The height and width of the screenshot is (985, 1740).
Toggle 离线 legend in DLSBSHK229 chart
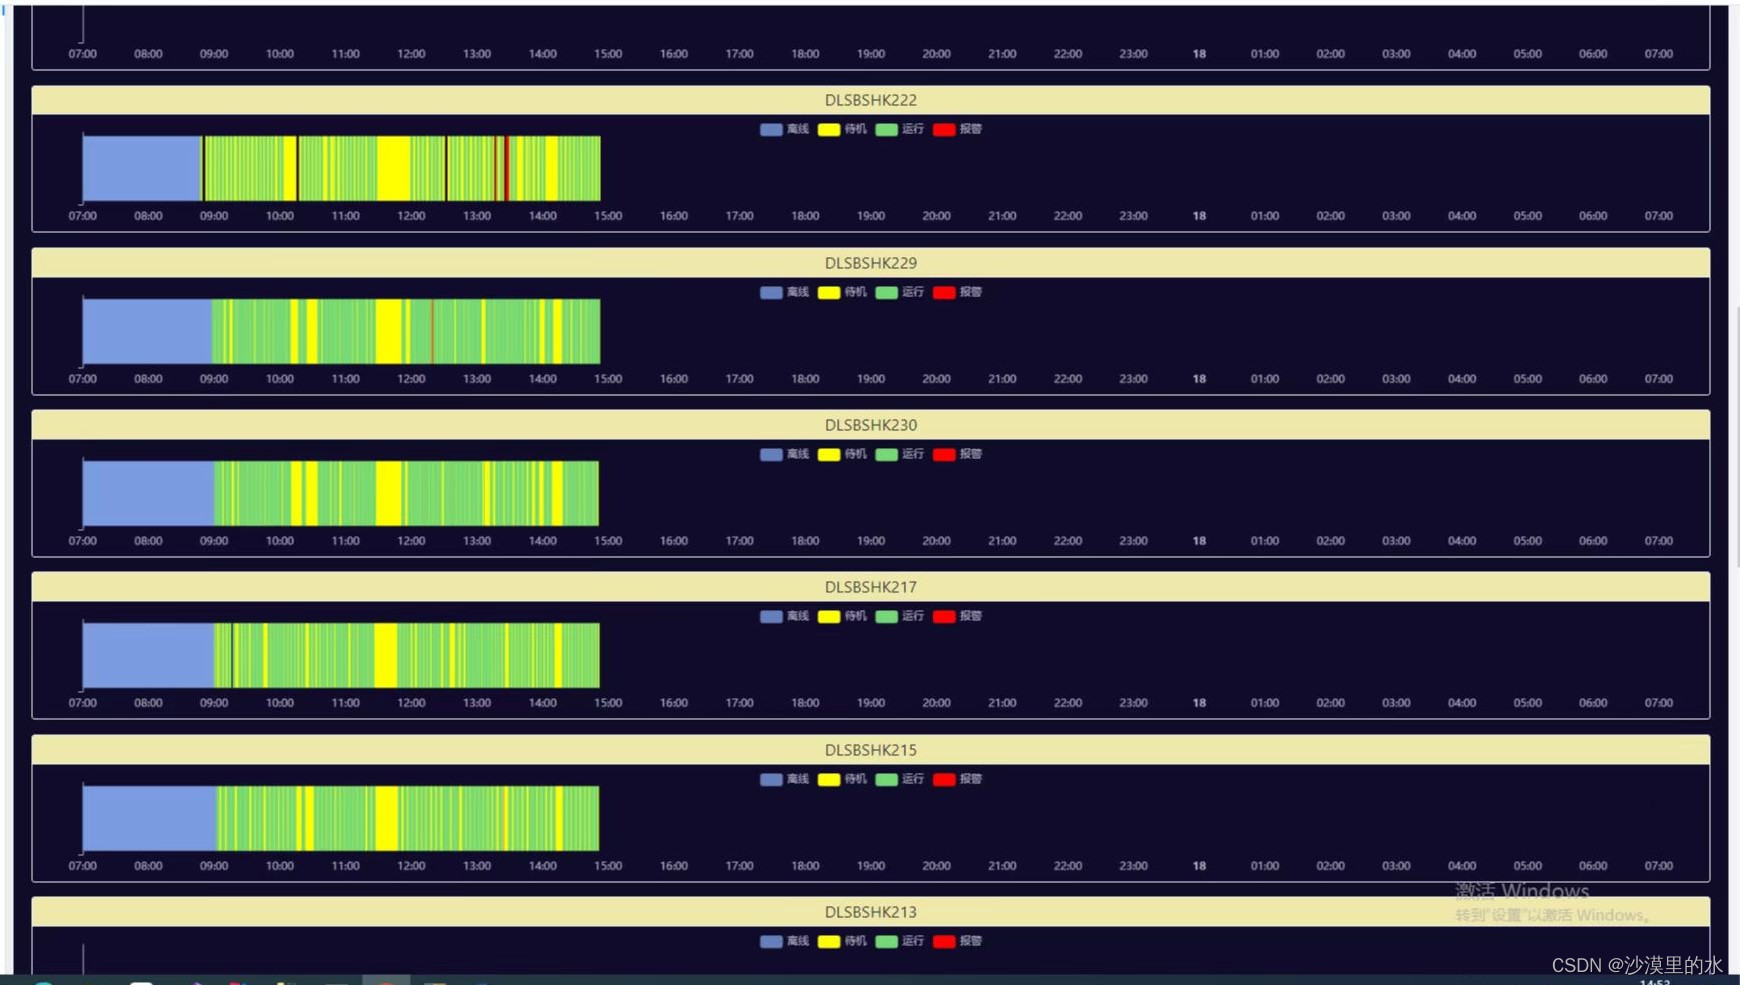point(785,292)
